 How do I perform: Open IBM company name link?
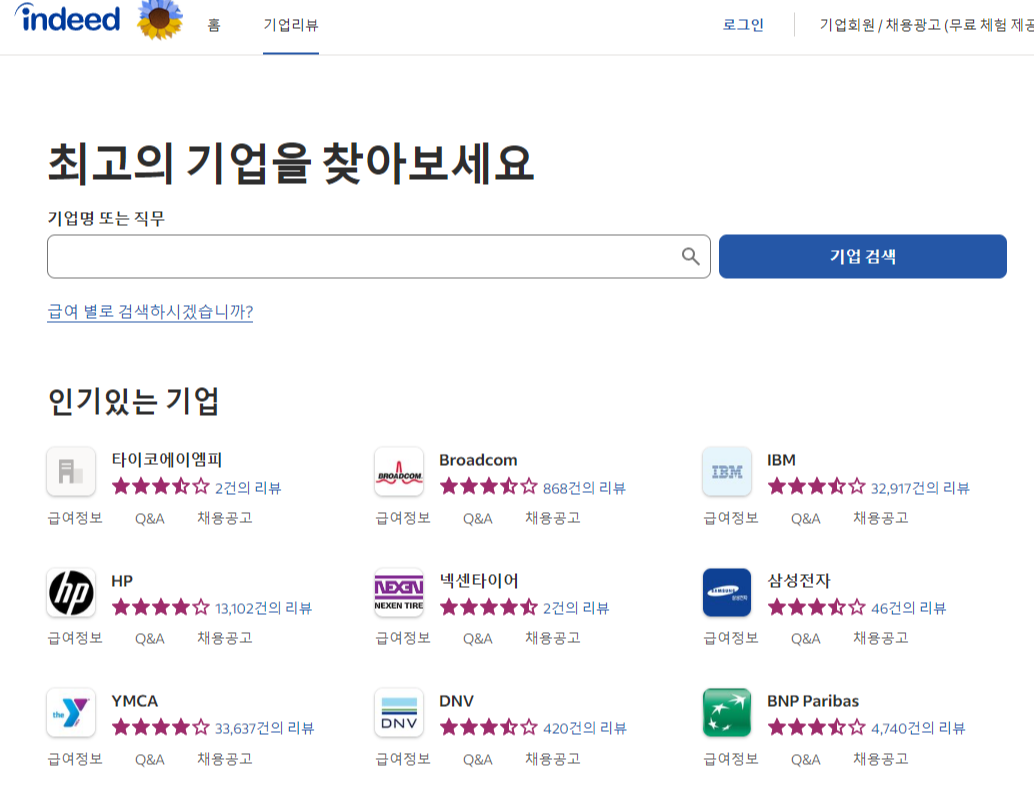pyautogui.click(x=781, y=460)
